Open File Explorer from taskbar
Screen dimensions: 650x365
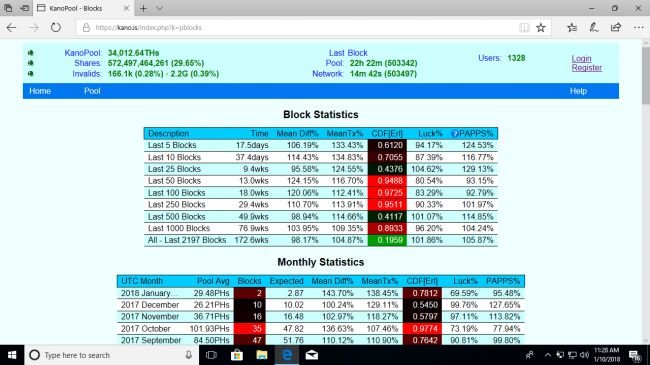pyautogui.click(x=262, y=355)
